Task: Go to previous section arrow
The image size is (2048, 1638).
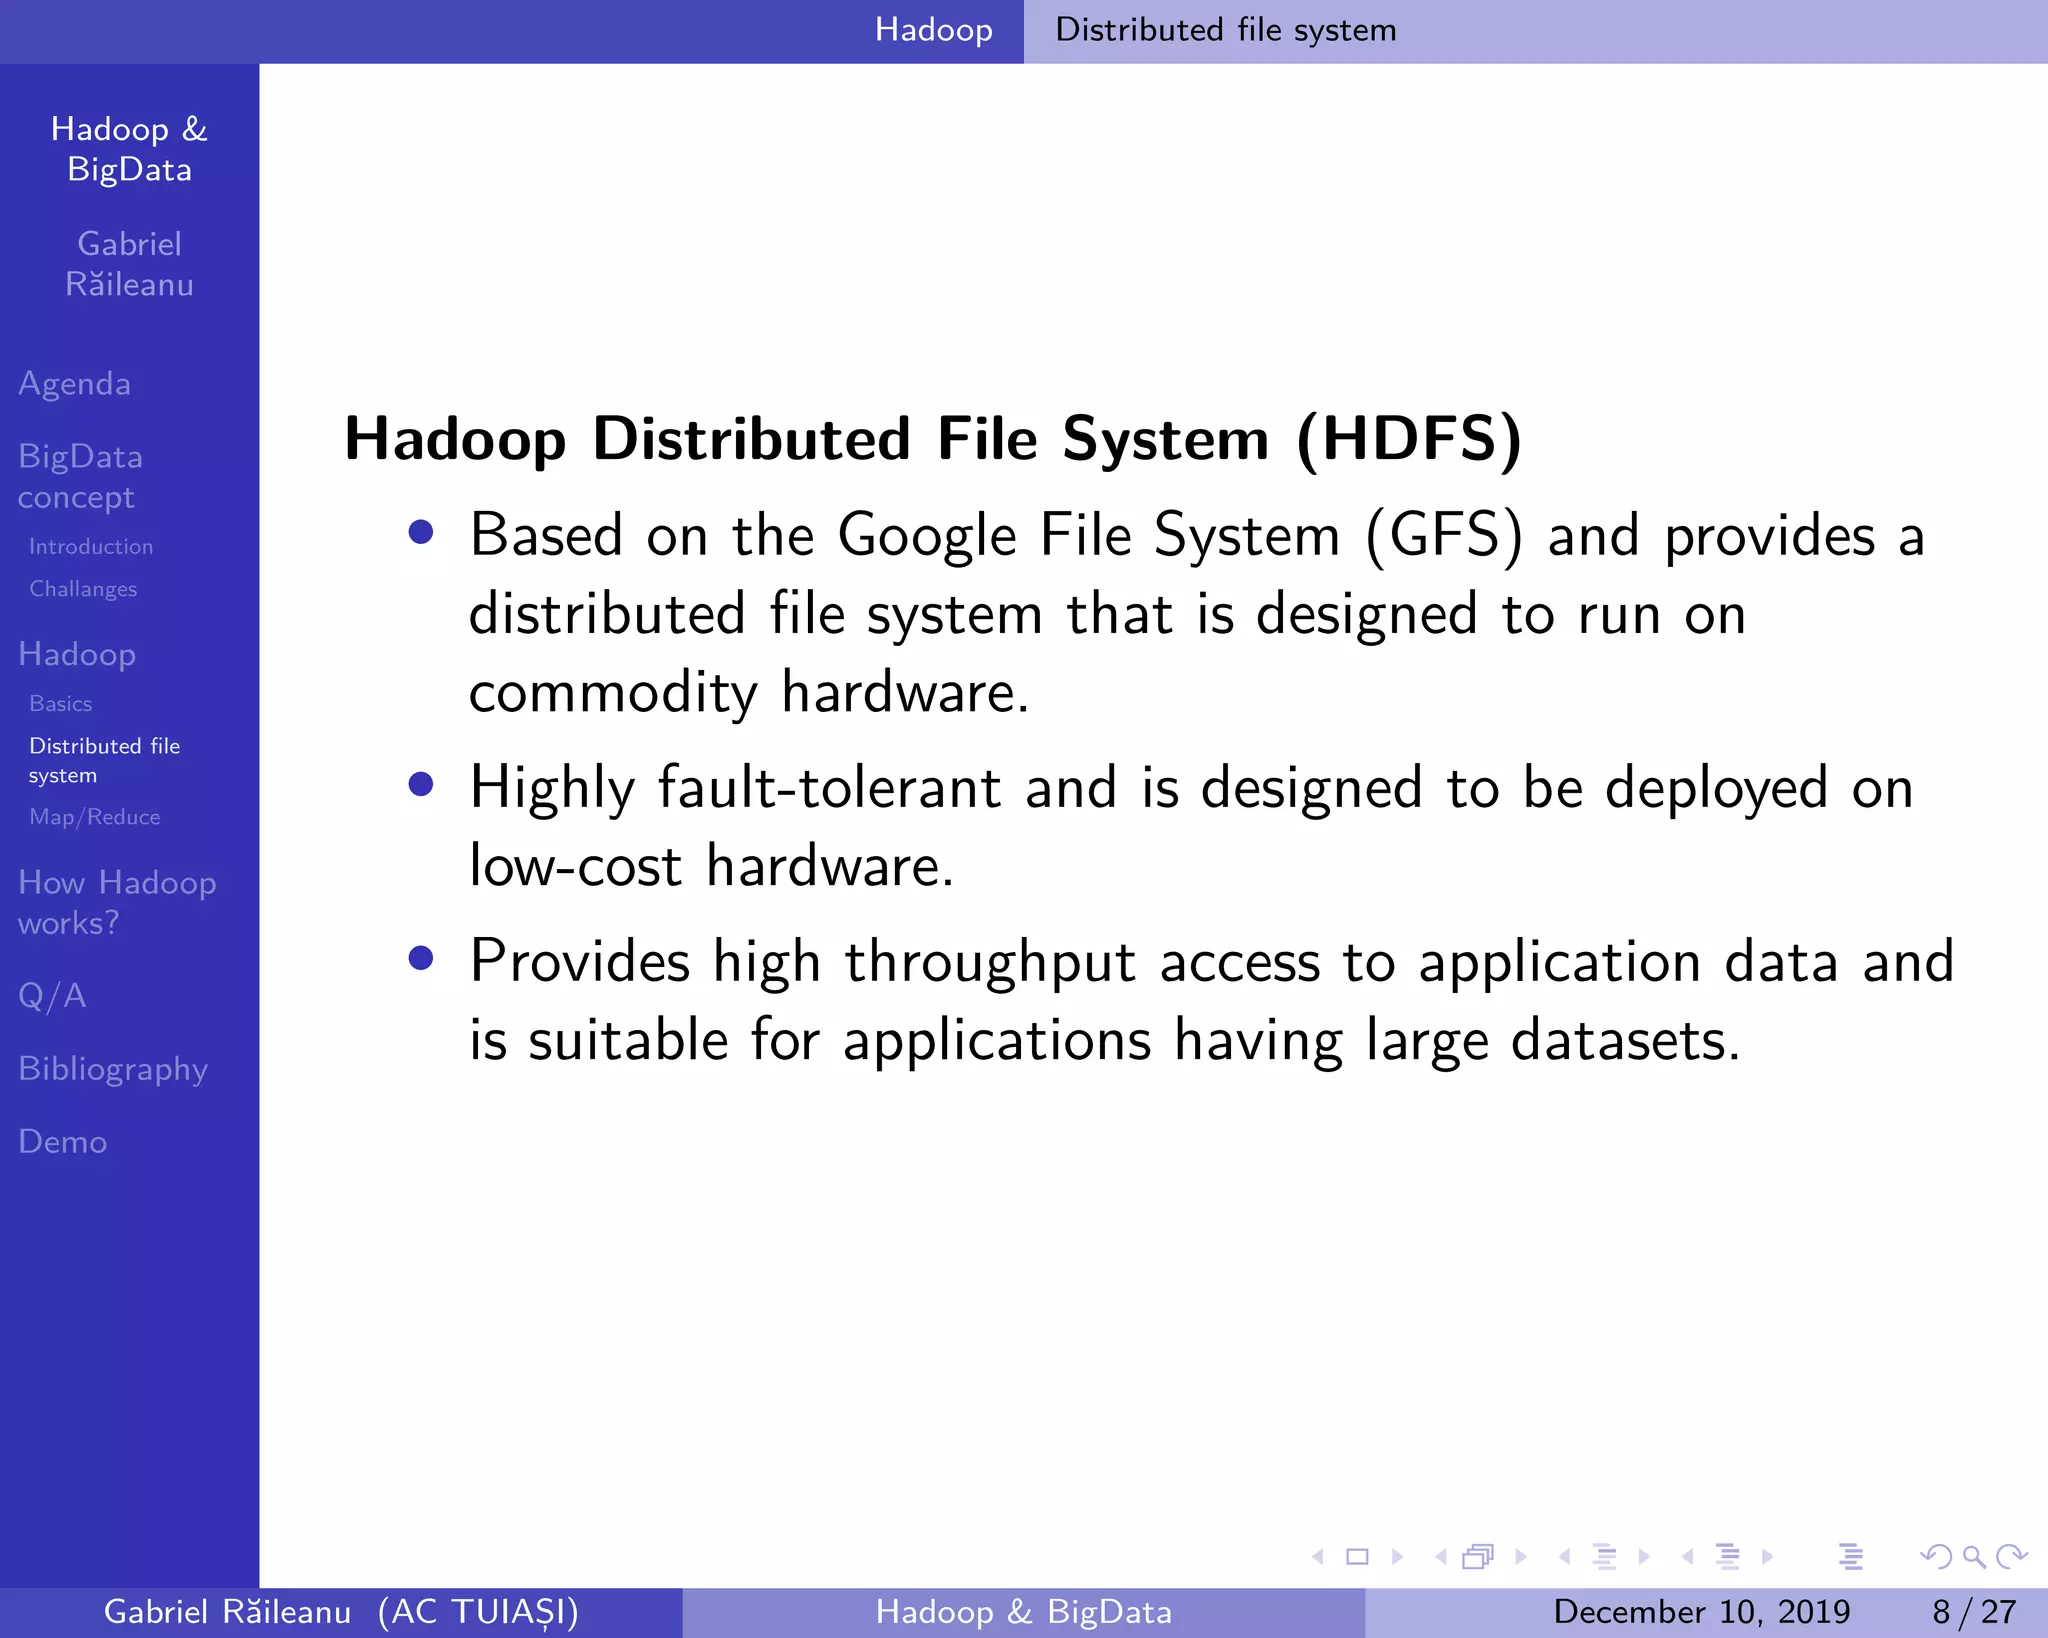Action: click(1688, 1557)
